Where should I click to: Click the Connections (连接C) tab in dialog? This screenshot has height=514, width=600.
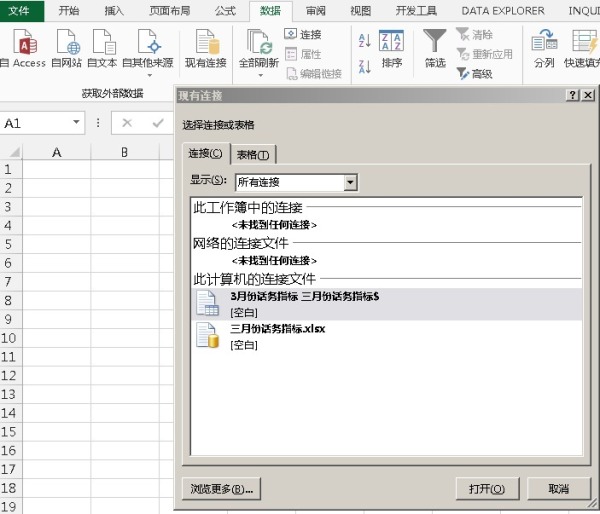(x=206, y=154)
